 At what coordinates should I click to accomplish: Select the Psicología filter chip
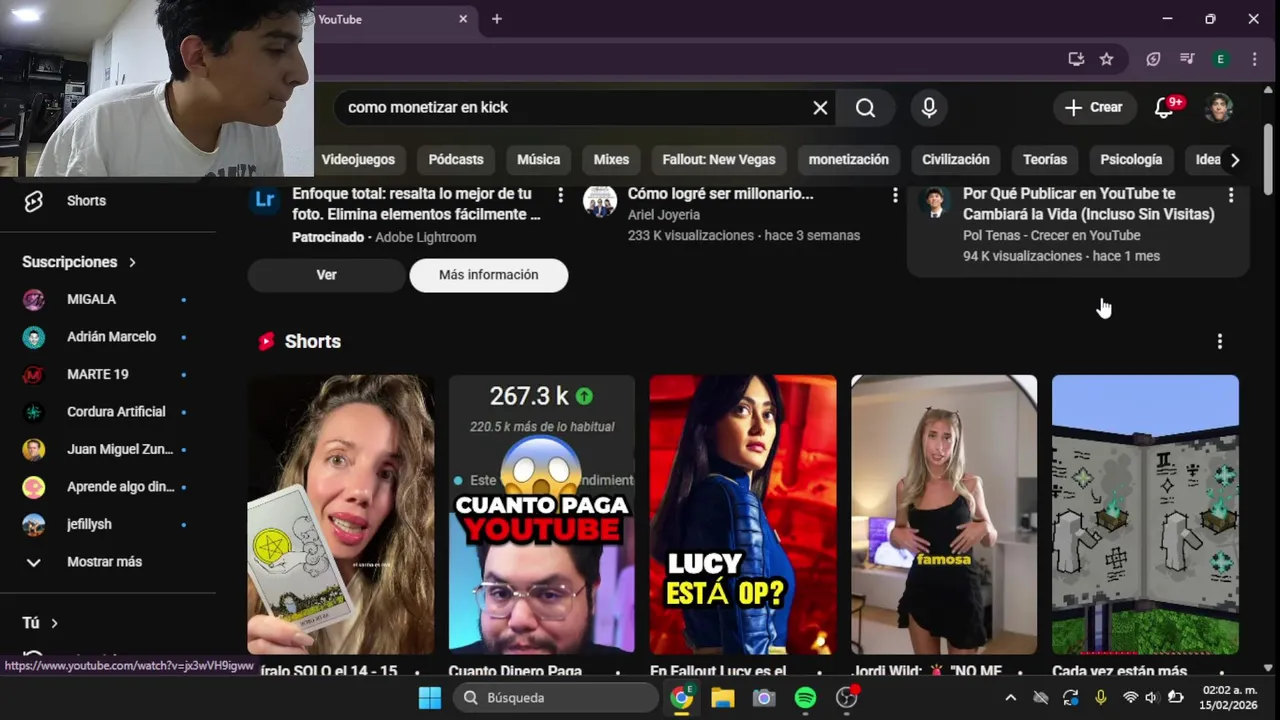1131,160
